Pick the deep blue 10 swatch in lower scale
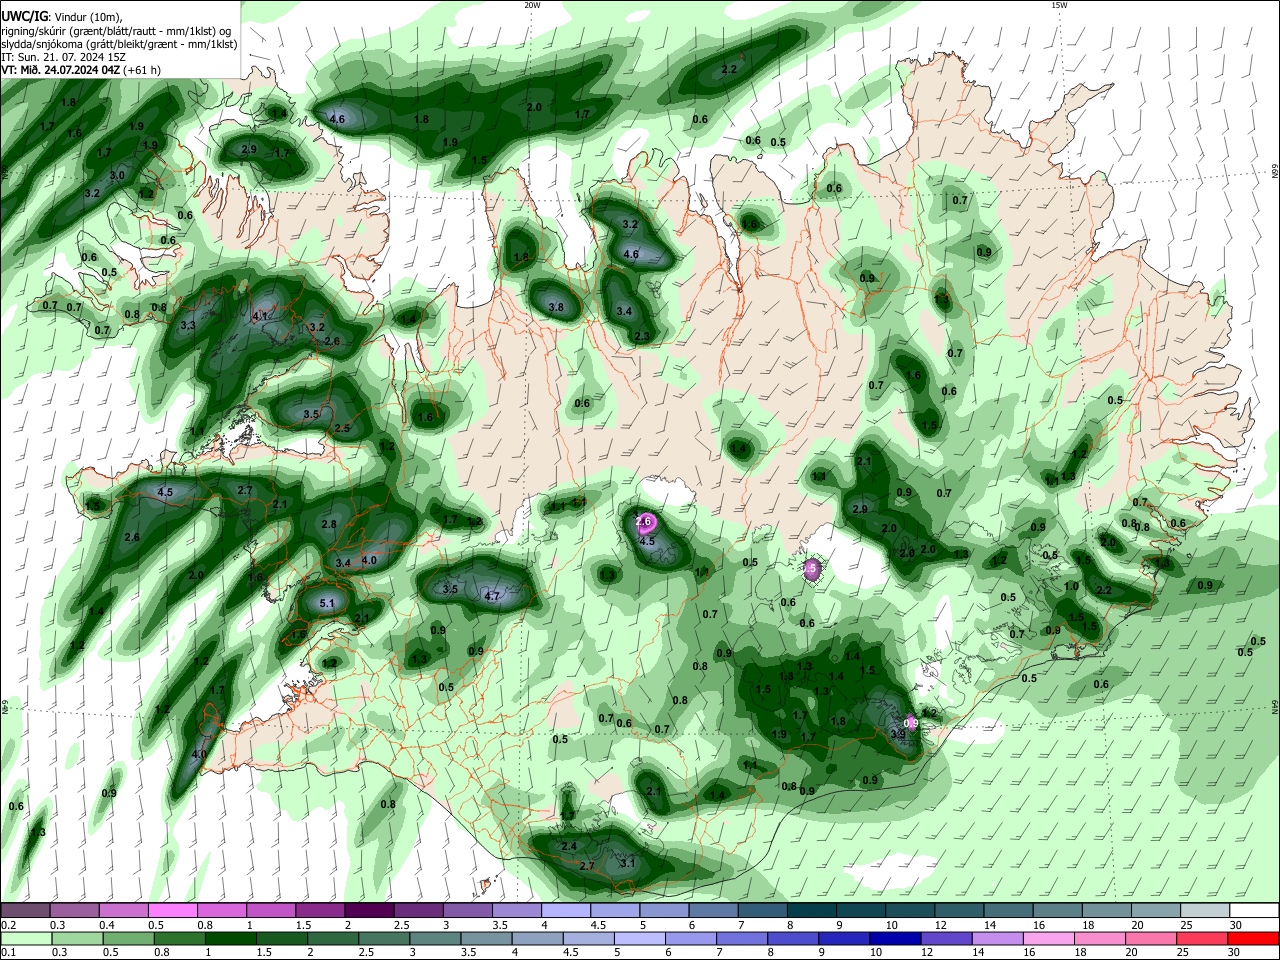This screenshot has width=1280, height=960. (x=895, y=938)
